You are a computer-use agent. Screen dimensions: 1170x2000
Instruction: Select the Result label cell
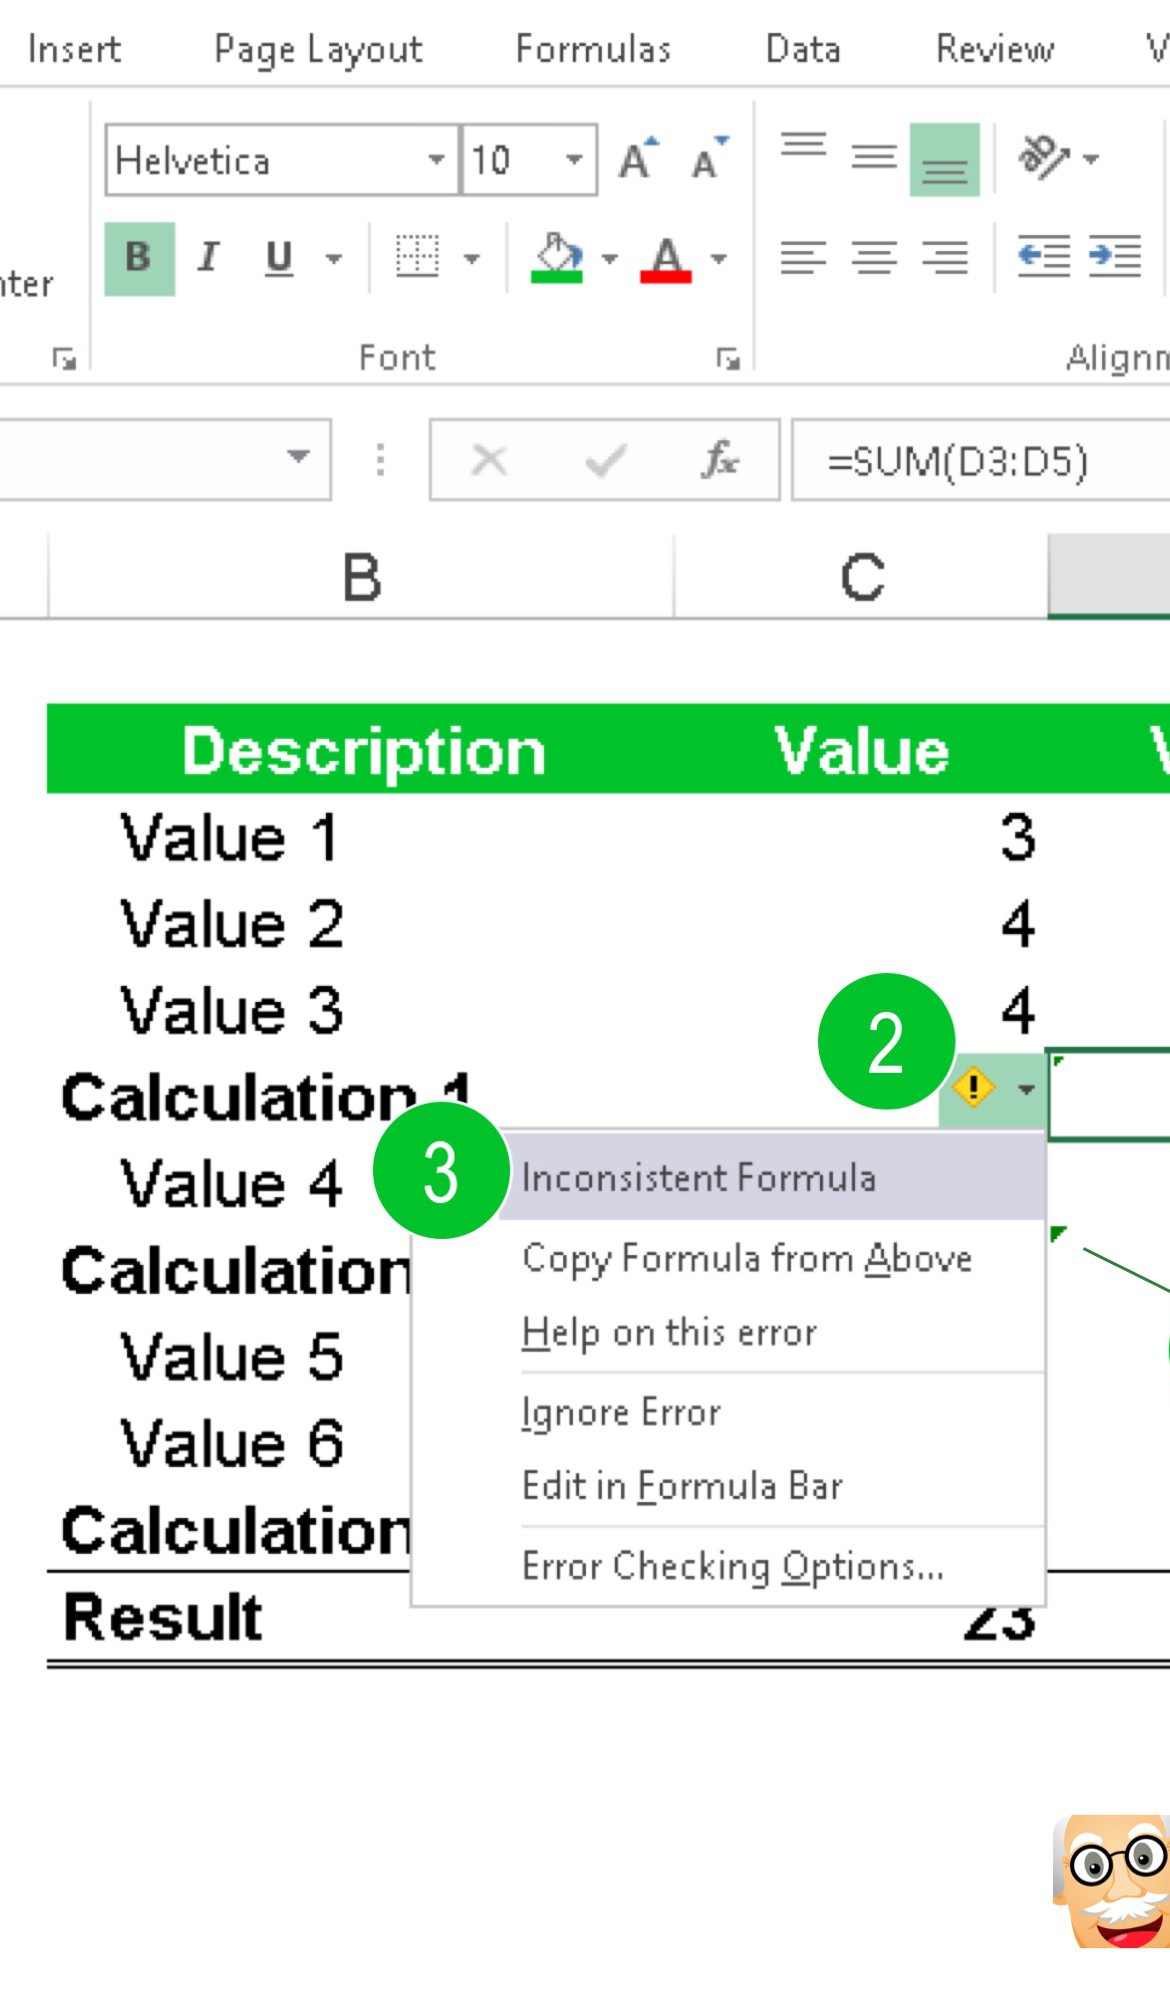162,1617
